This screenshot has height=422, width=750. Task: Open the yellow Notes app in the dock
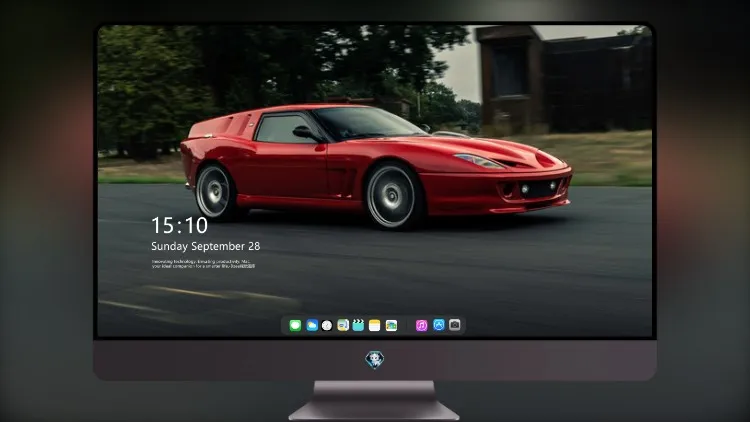point(375,325)
